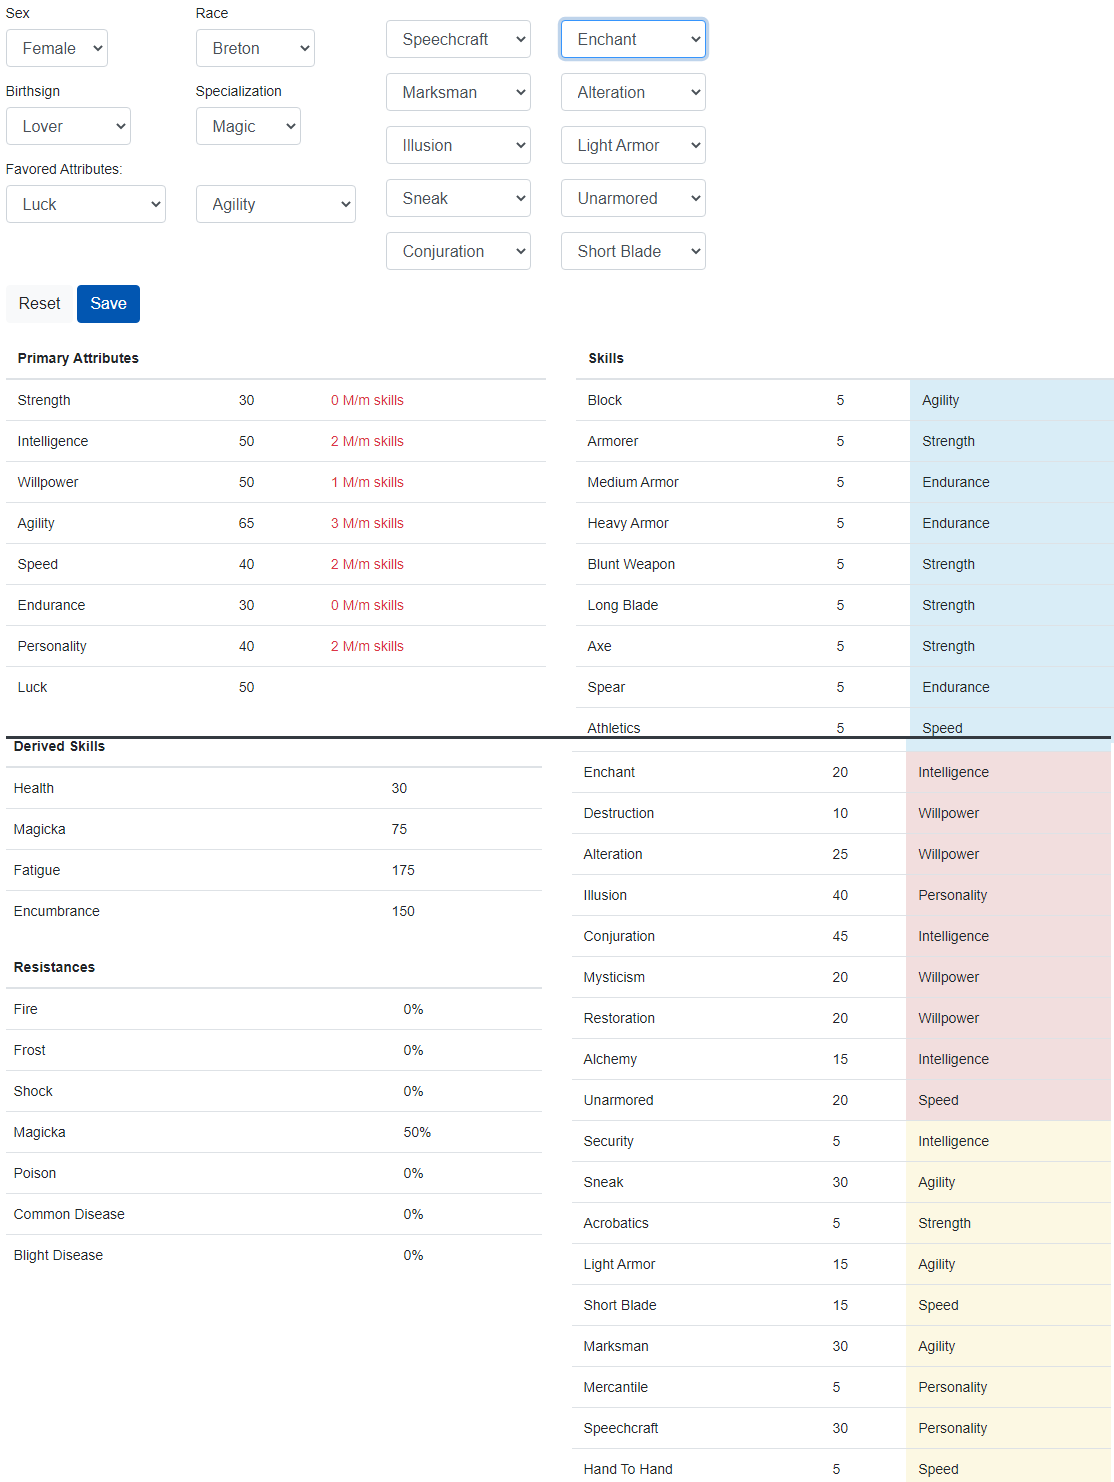Click Intelligence value 50 in Primary Attributes
Screen dimensions: 1114x1482
[246, 441]
